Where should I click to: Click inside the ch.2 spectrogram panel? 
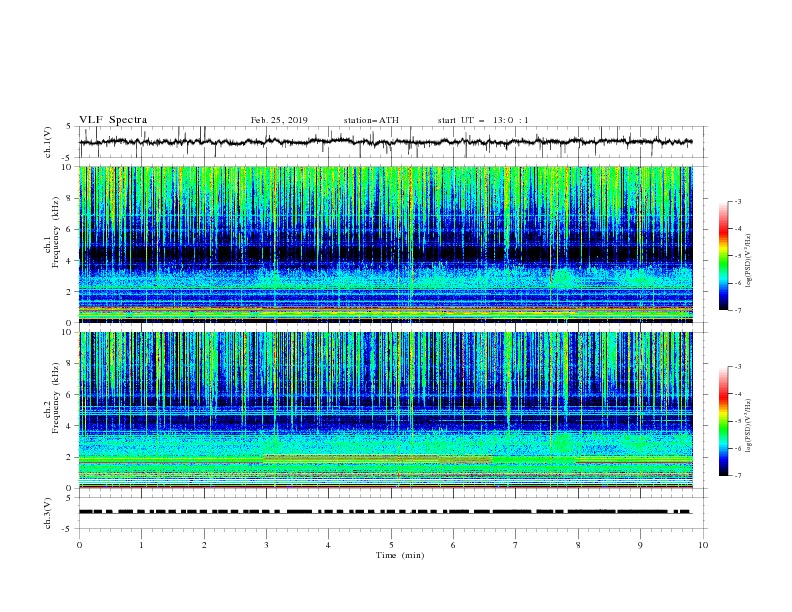[x=386, y=410]
